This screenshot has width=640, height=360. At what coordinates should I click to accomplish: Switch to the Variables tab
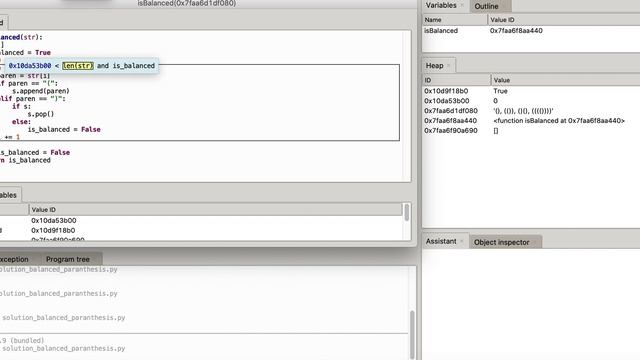tap(441, 5)
